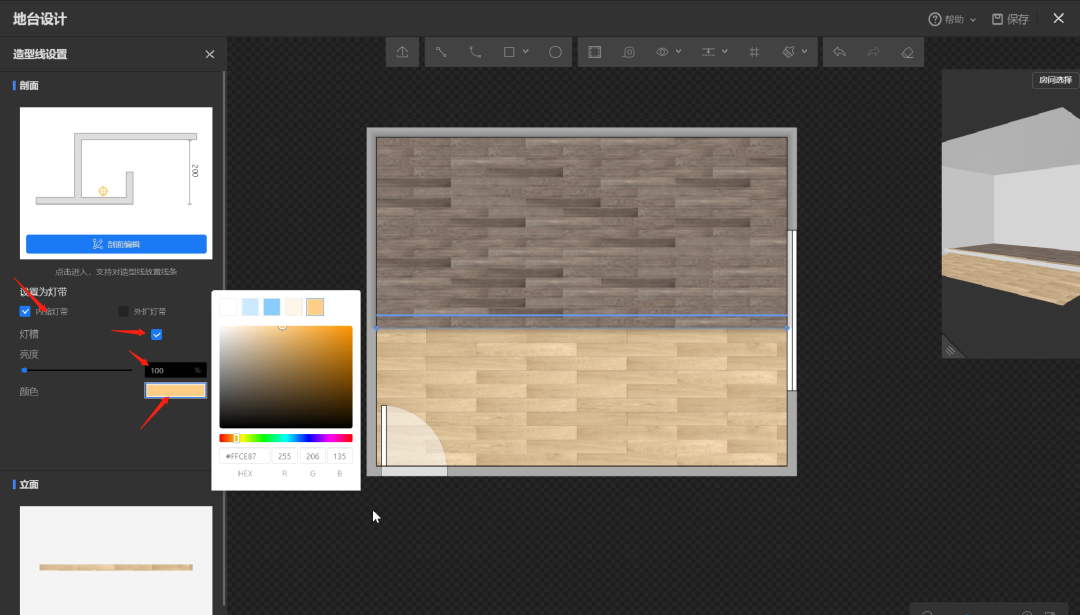Pick the medium blue preset color swatch
This screenshot has width=1080, height=615.
[x=272, y=307]
